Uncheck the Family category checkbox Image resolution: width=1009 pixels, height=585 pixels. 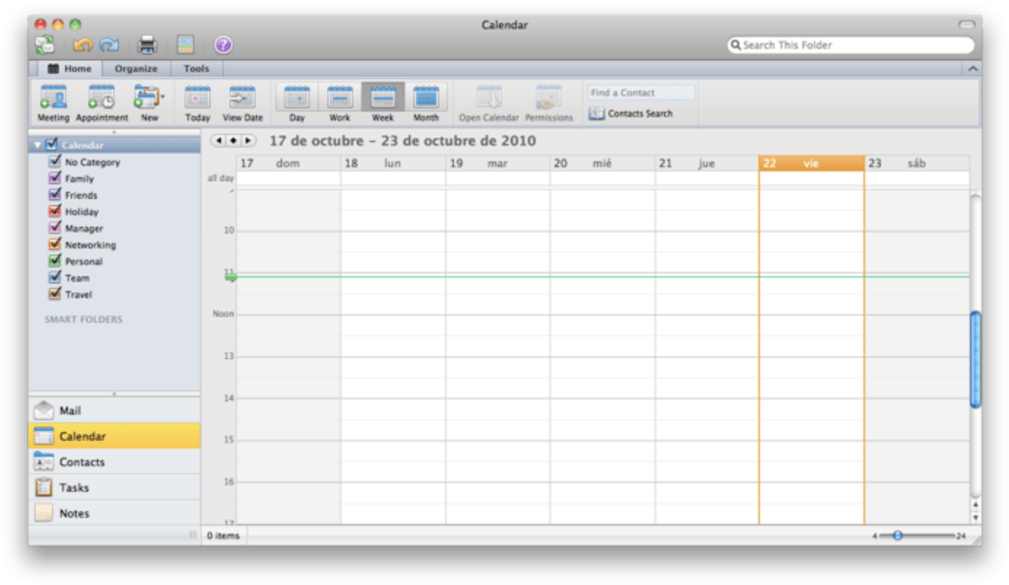55,179
